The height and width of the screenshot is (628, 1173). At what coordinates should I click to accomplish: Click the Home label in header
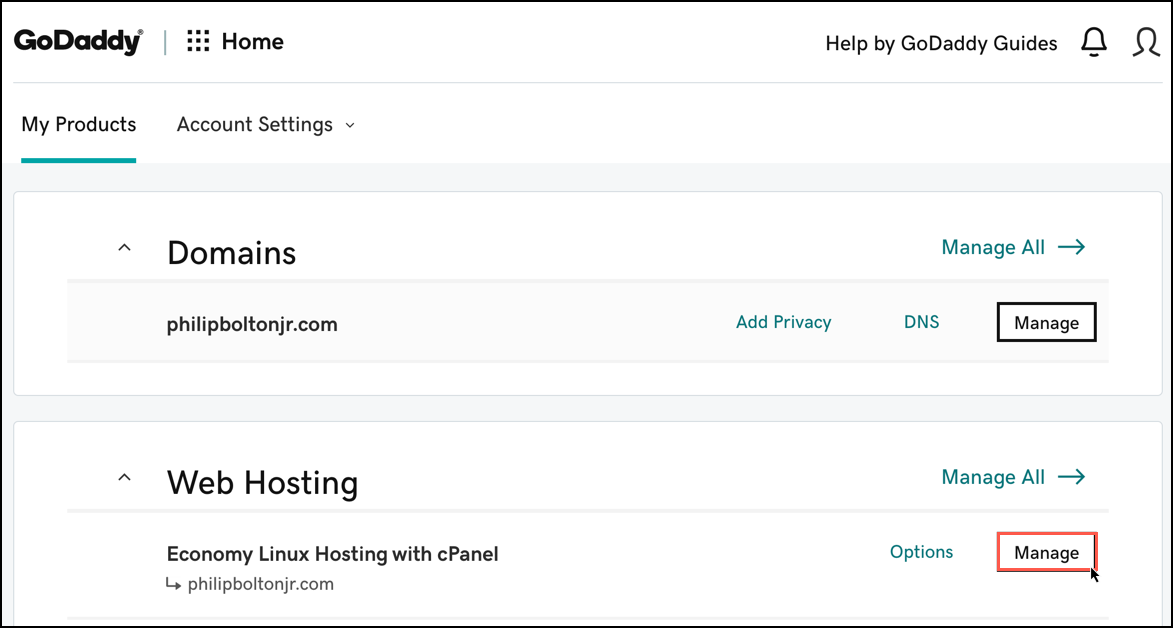tap(252, 42)
